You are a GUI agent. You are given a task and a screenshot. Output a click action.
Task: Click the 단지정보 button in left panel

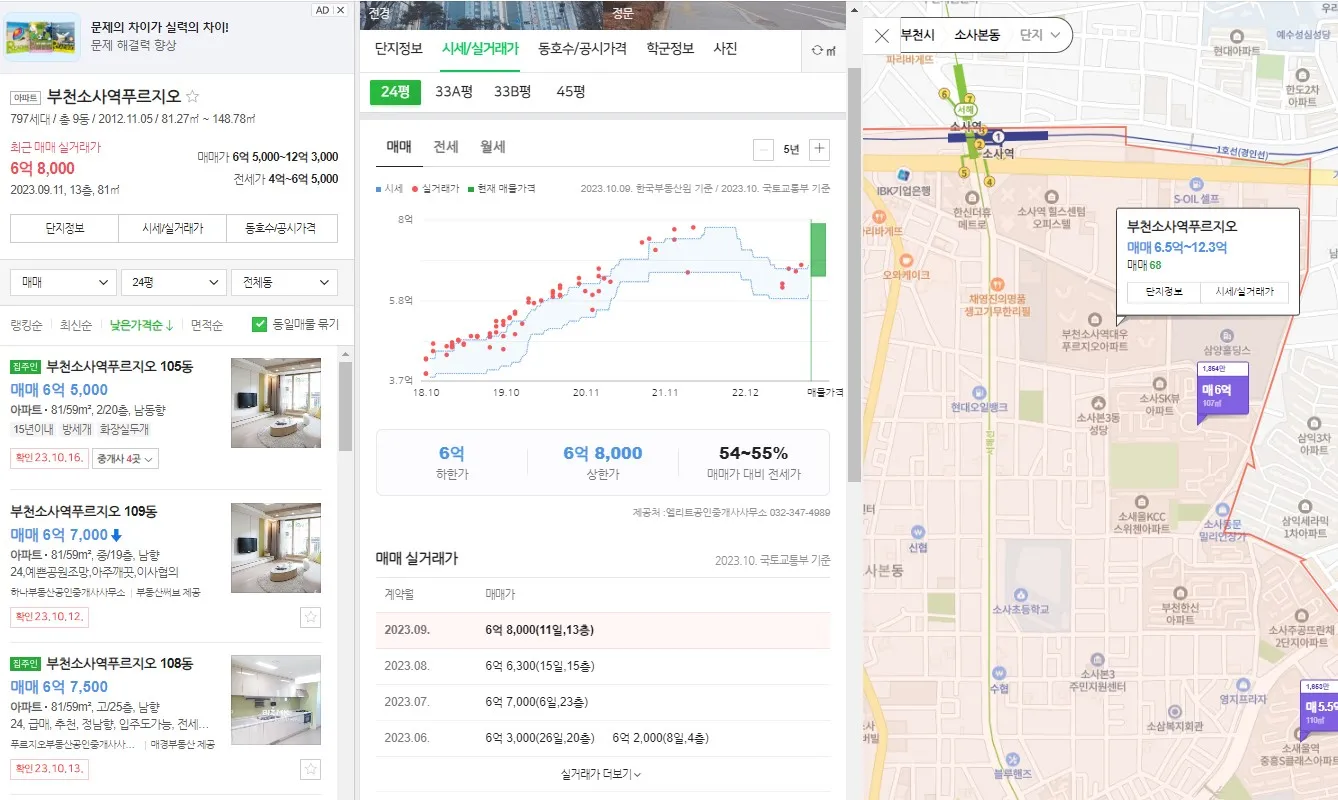(64, 228)
